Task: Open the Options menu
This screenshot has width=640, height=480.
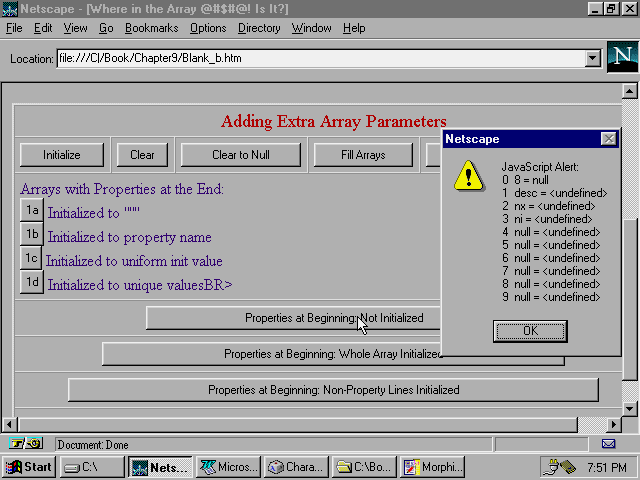Action: (x=208, y=28)
